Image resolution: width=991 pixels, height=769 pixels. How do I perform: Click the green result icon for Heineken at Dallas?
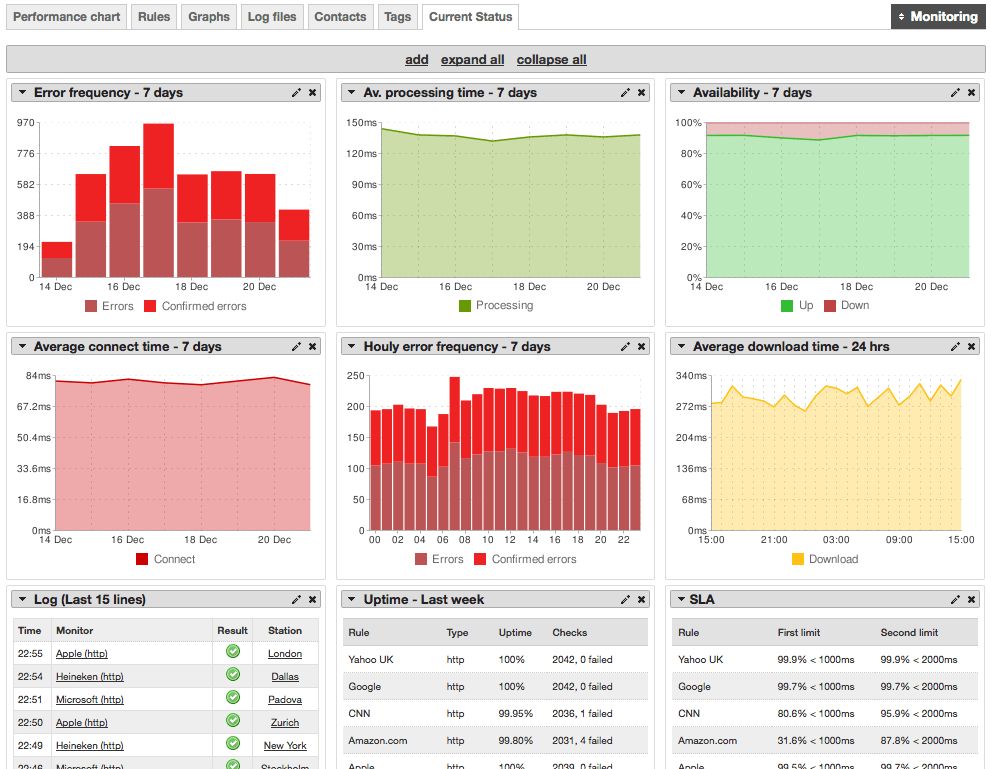(x=232, y=676)
